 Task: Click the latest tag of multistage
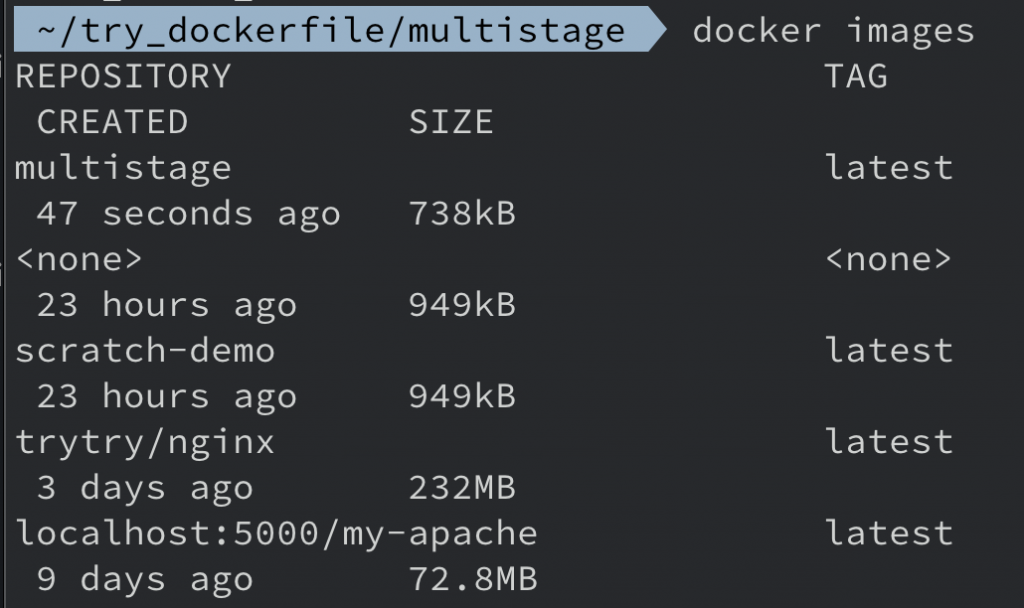point(889,167)
